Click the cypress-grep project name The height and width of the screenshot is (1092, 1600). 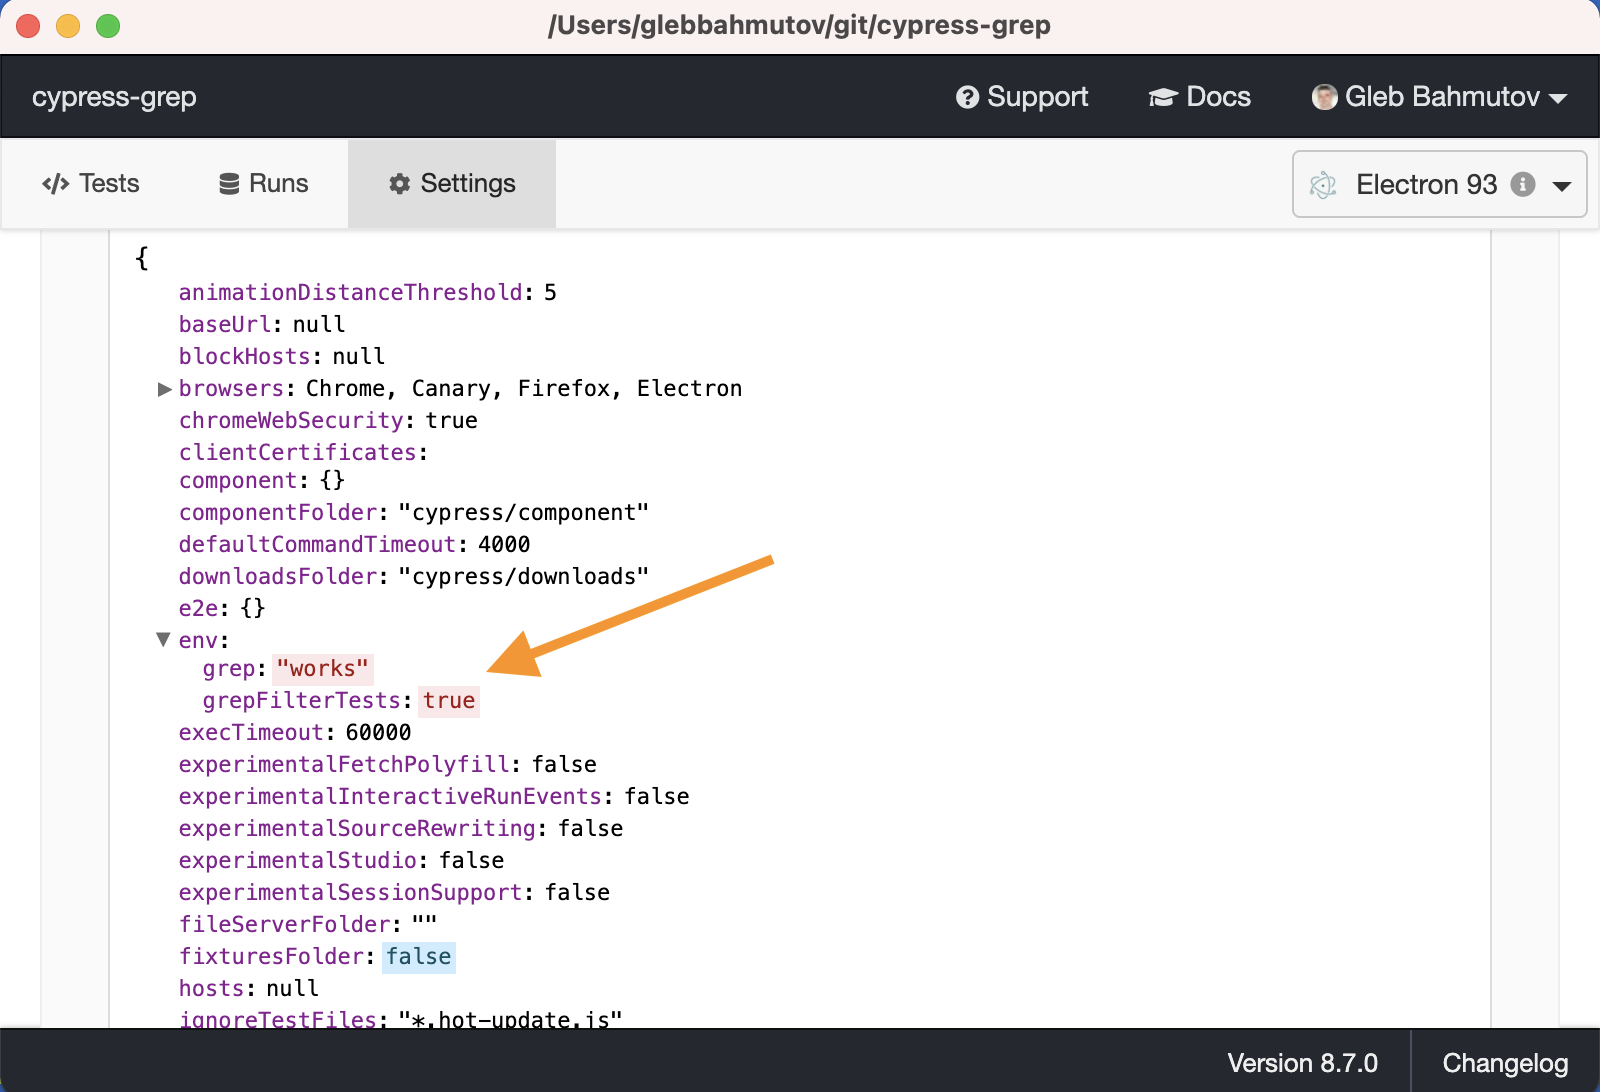coord(114,97)
